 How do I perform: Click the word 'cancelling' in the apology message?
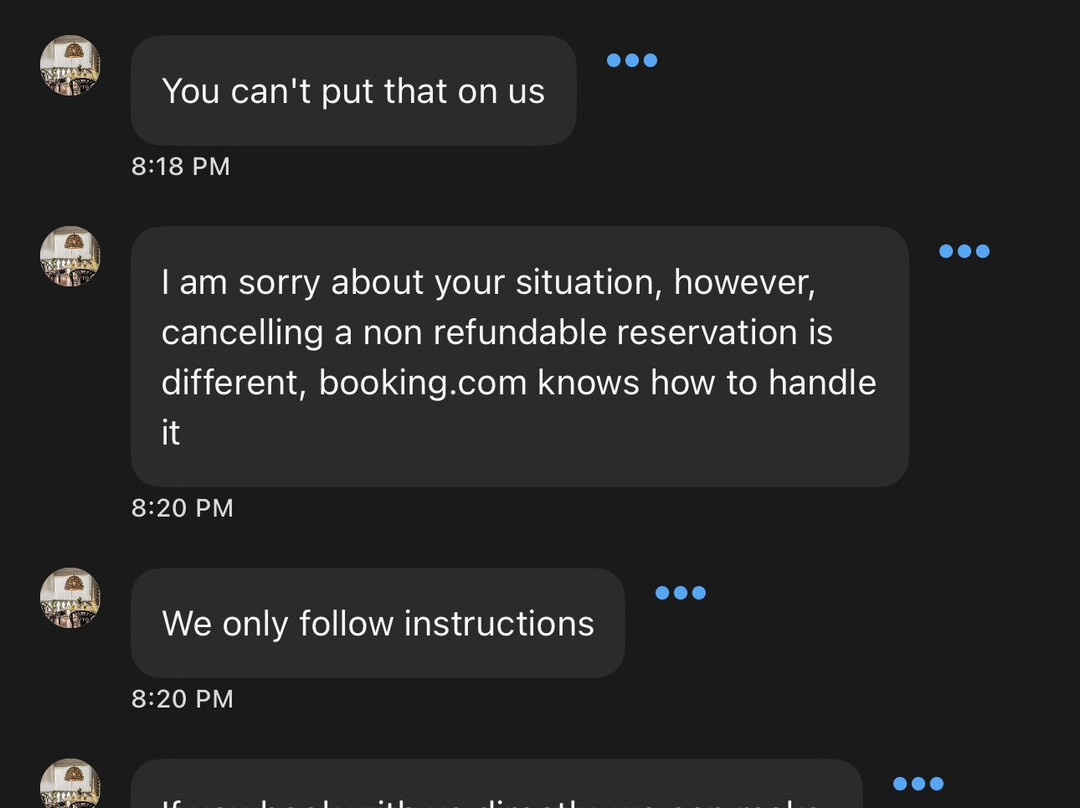(x=242, y=333)
